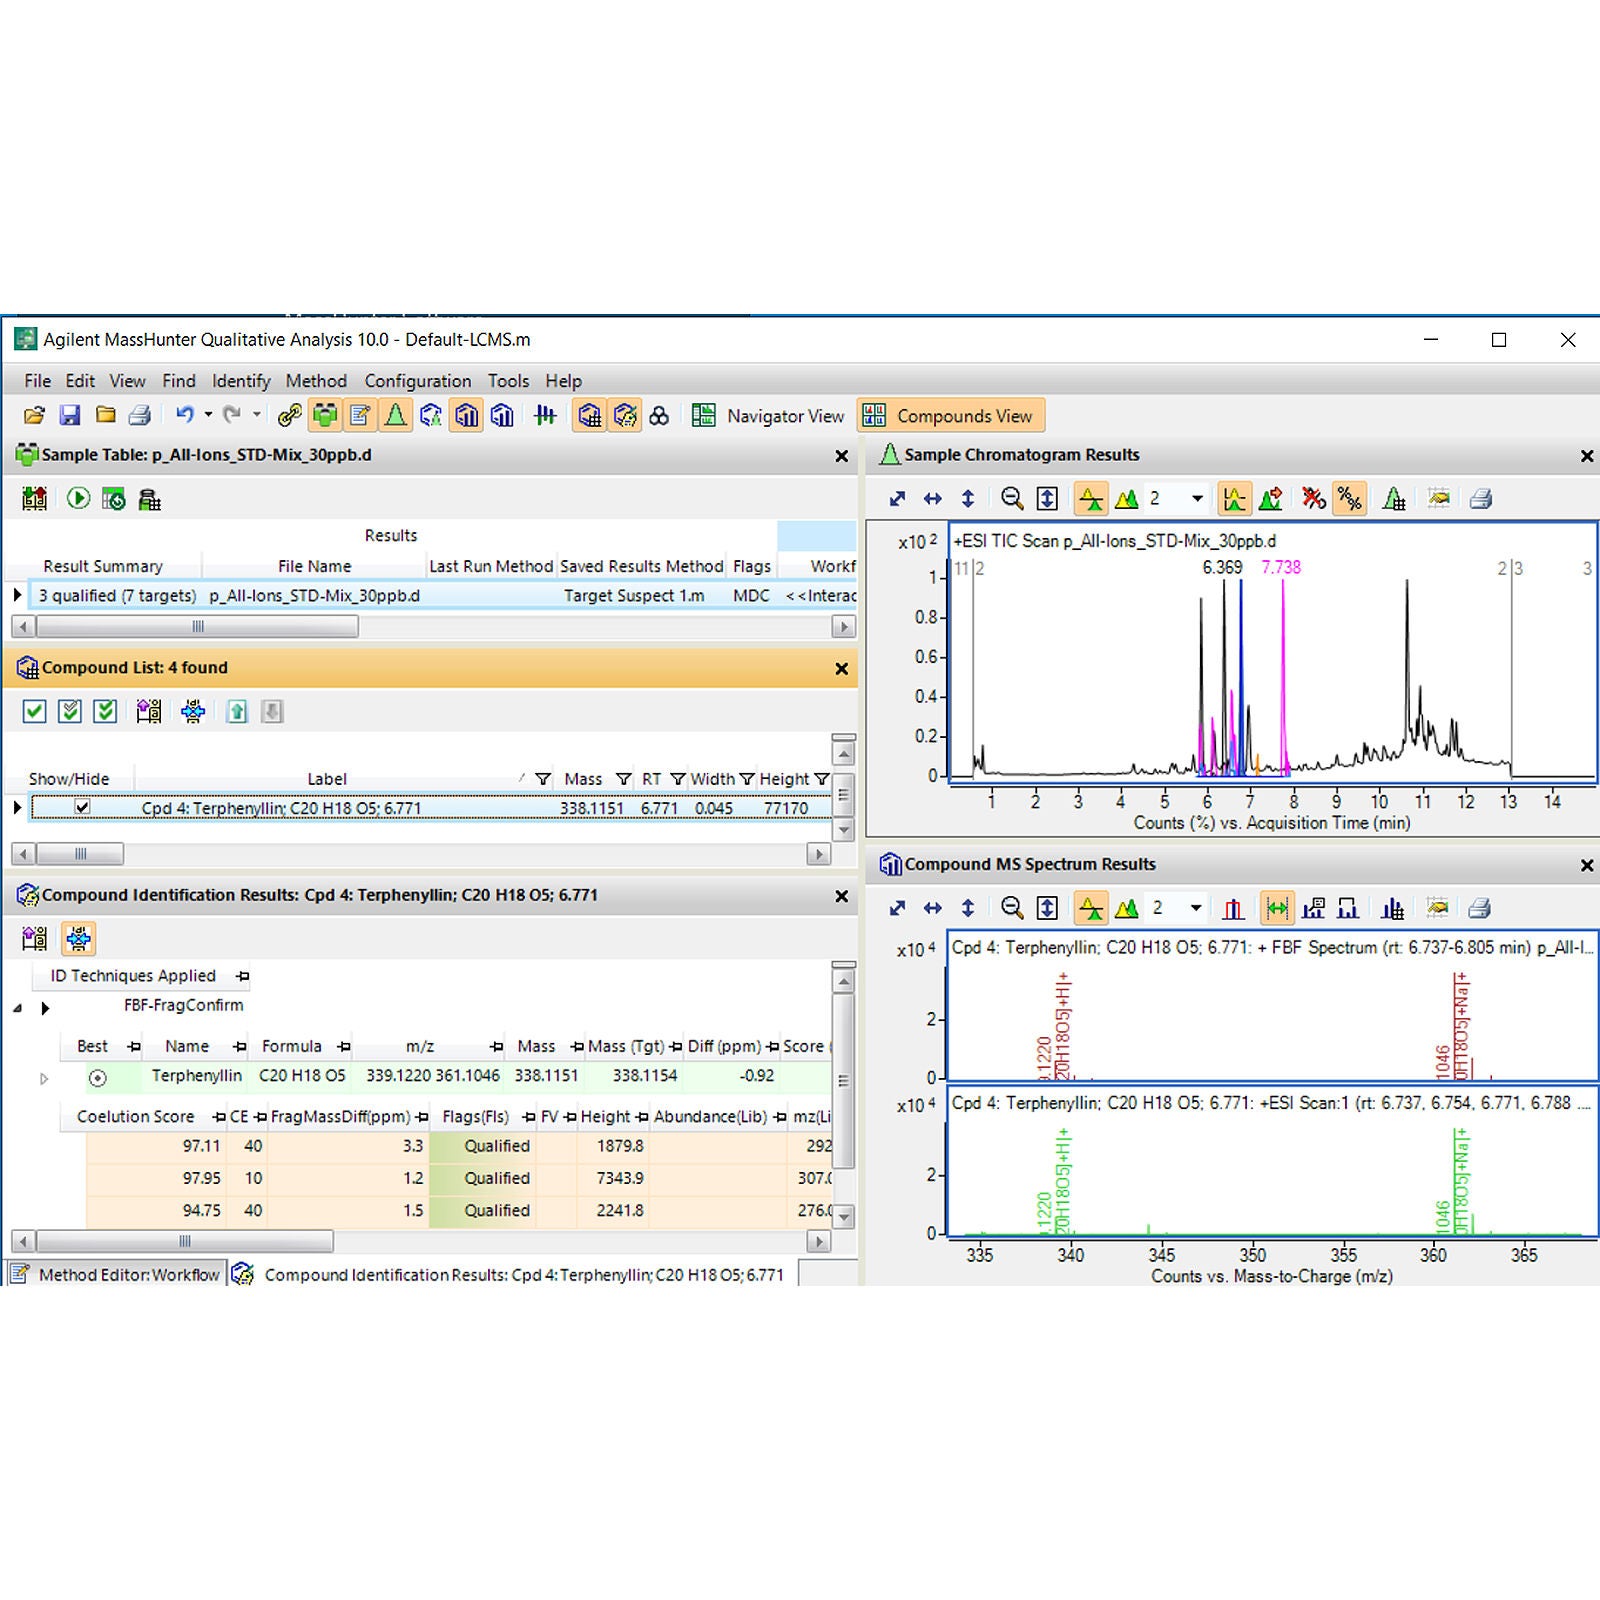Open the chromatogram pane count dropdown
The image size is (1600, 1600).
[1197, 498]
